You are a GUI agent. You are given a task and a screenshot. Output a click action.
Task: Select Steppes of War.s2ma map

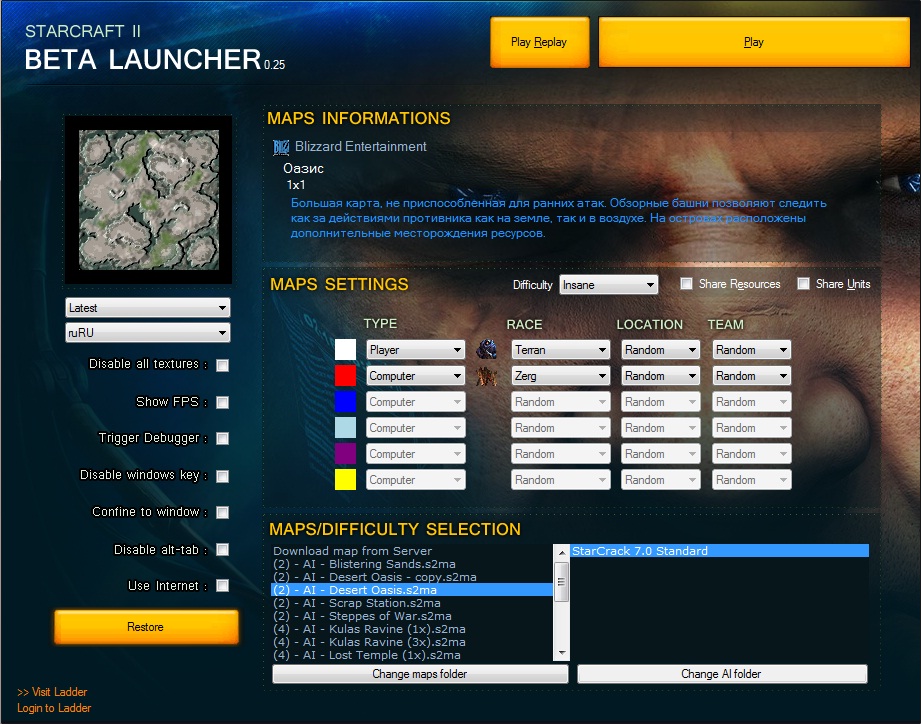click(412, 616)
